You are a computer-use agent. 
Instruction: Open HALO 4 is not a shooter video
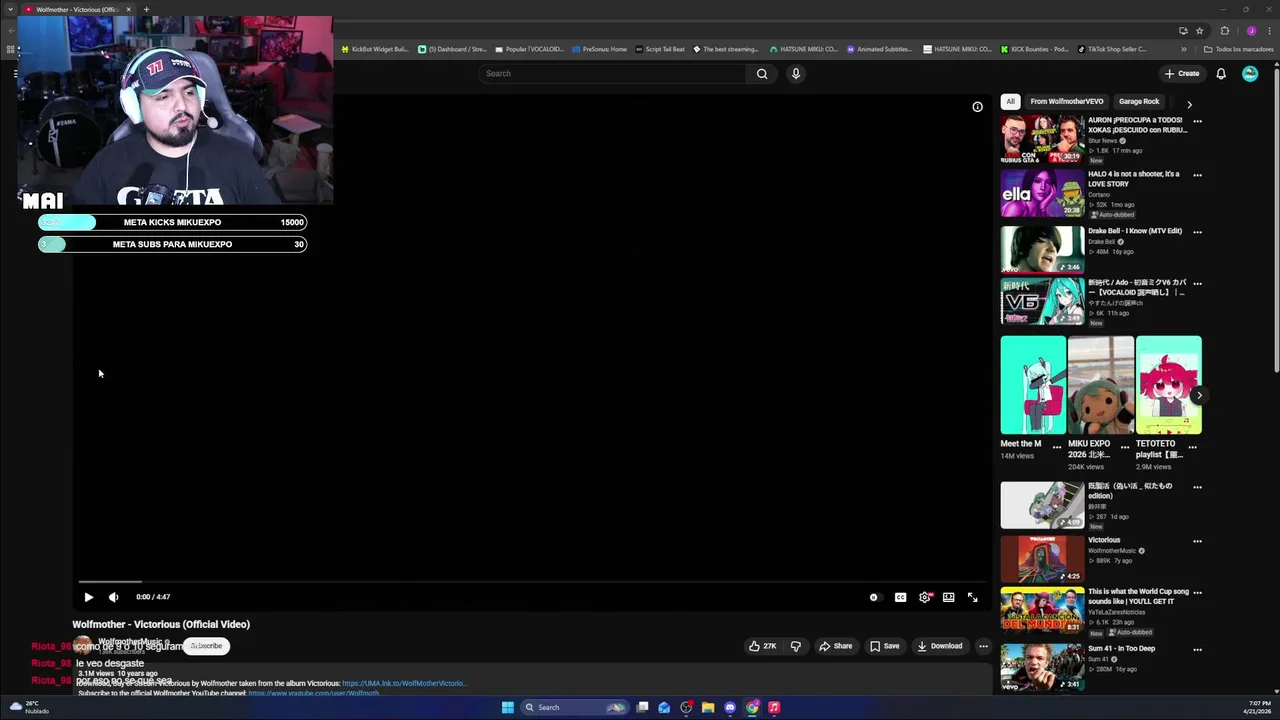(1042, 193)
